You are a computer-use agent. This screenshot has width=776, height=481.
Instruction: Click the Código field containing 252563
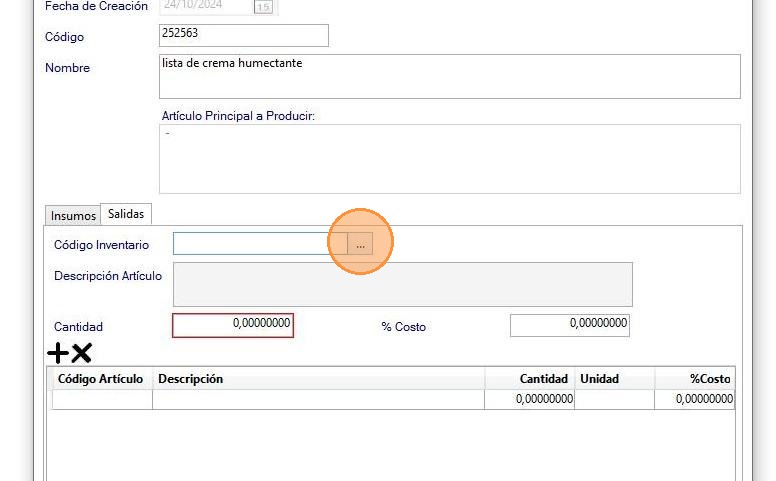pyautogui.click(x=244, y=36)
